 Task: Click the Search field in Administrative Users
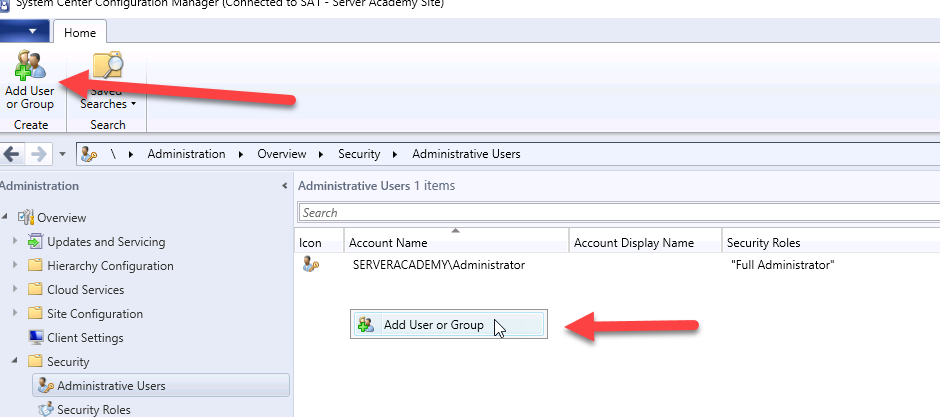(x=619, y=213)
